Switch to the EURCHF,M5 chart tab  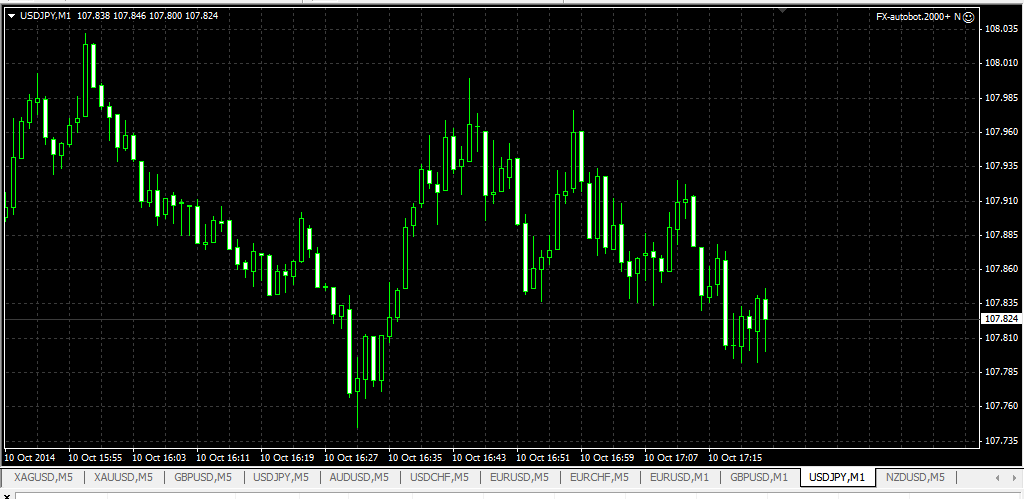(x=600, y=477)
